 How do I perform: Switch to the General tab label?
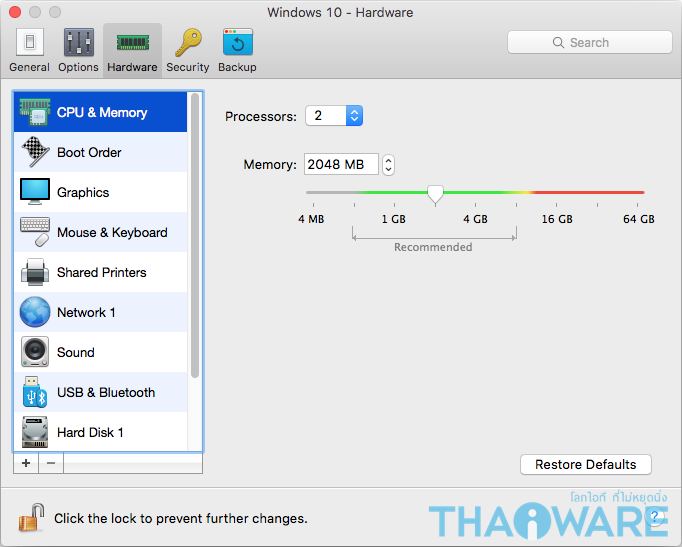[30, 67]
